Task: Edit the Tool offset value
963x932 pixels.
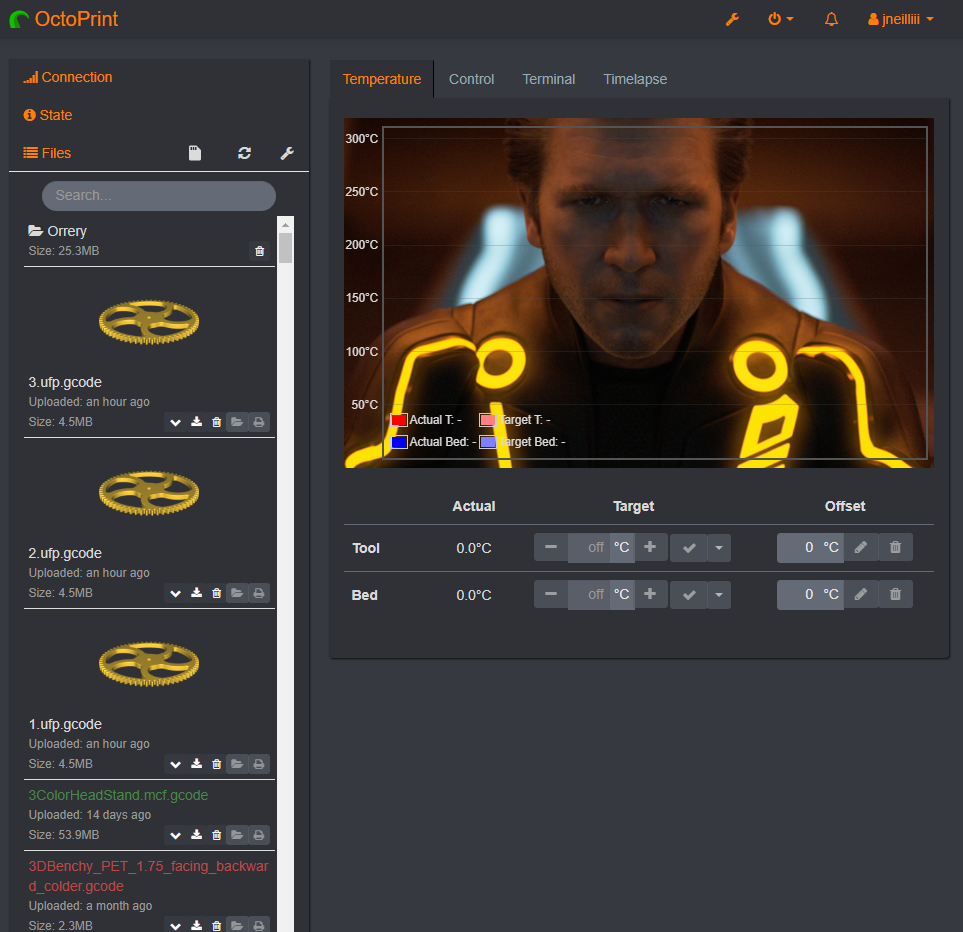Action: point(861,548)
